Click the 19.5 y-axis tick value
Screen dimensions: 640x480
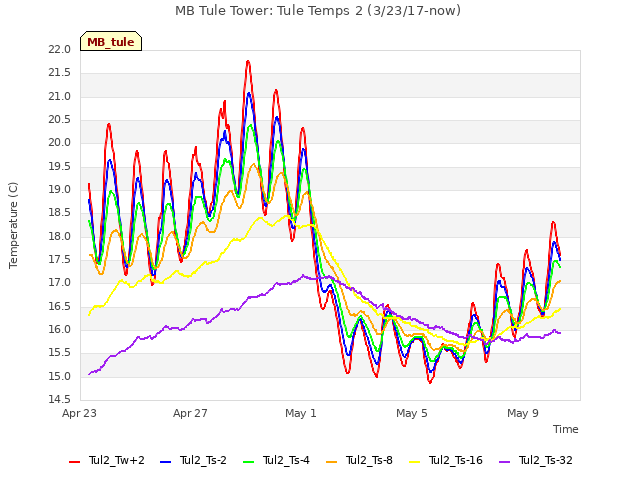[60, 167]
